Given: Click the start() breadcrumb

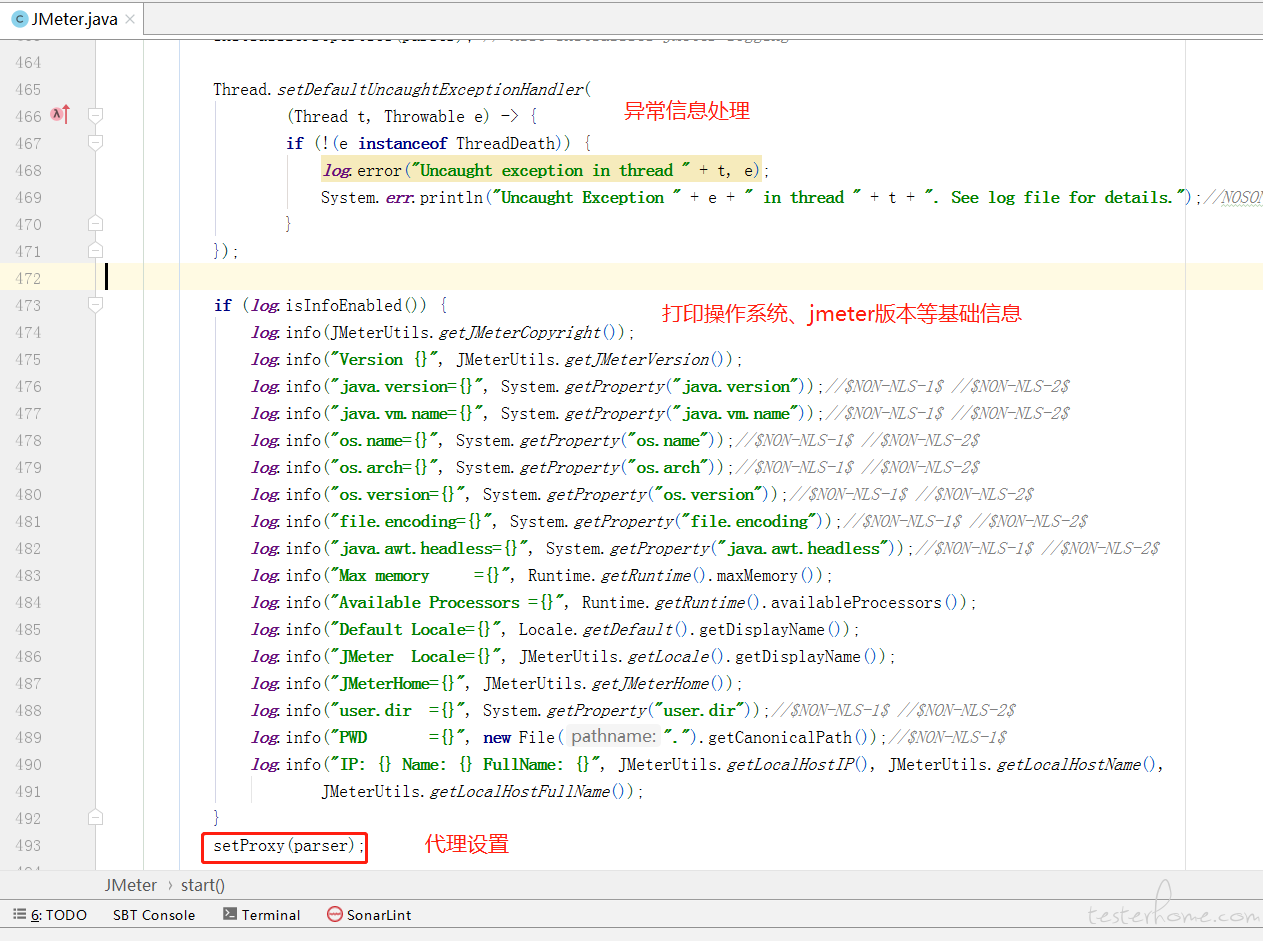Looking at the screenshot, I should pos(203,885).
